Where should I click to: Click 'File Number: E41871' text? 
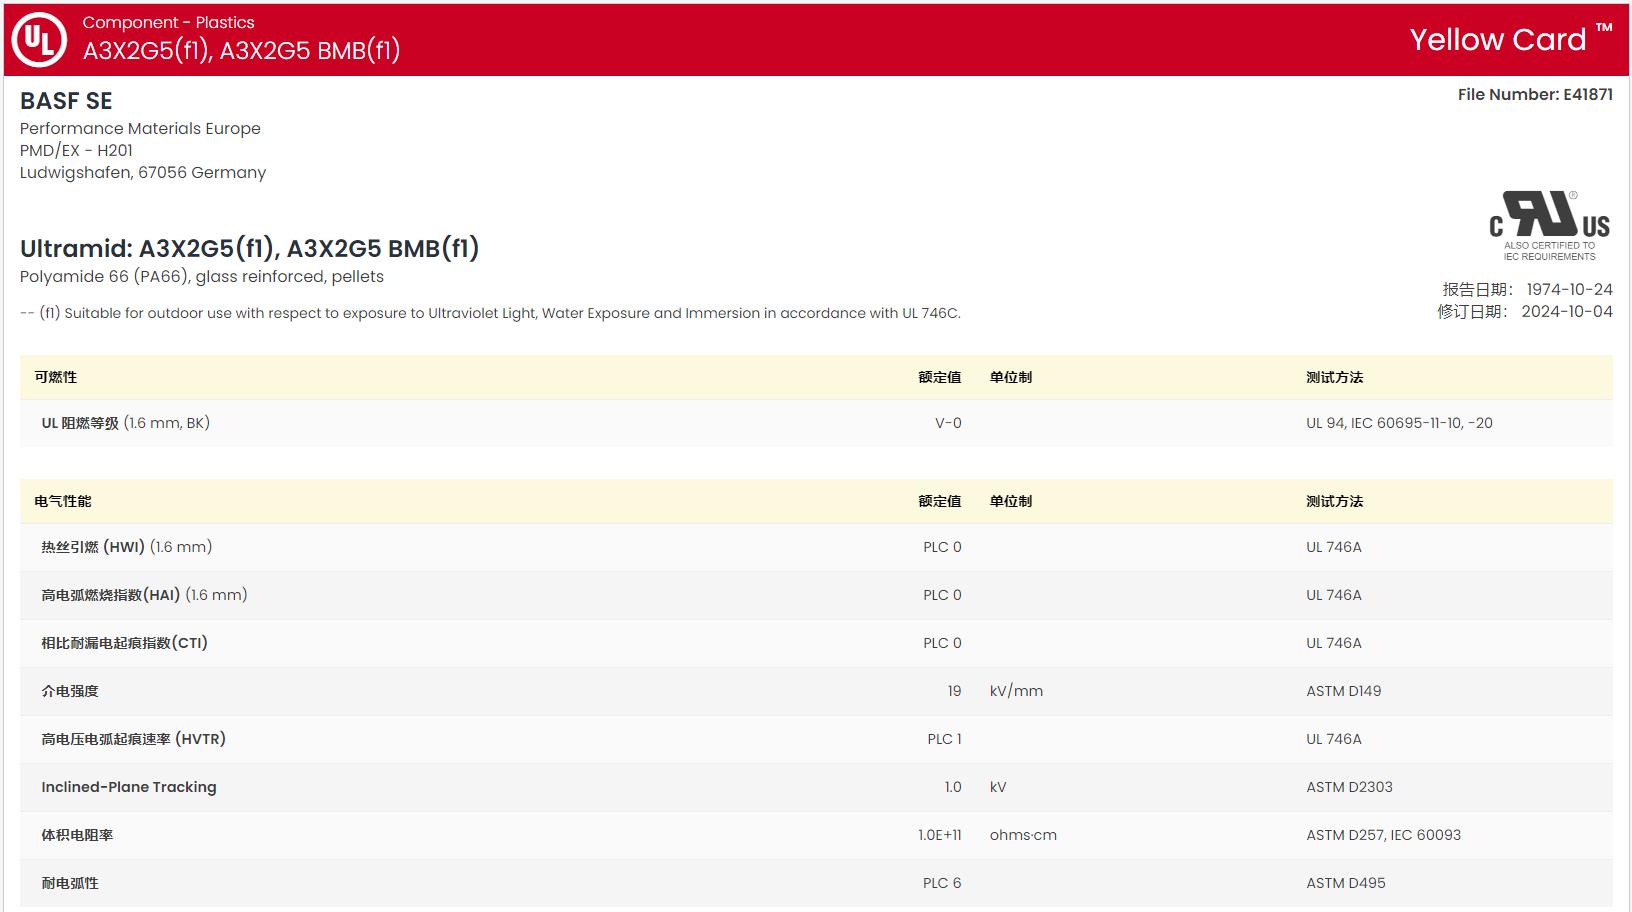pyautogui.click(x=1535, y=94)
